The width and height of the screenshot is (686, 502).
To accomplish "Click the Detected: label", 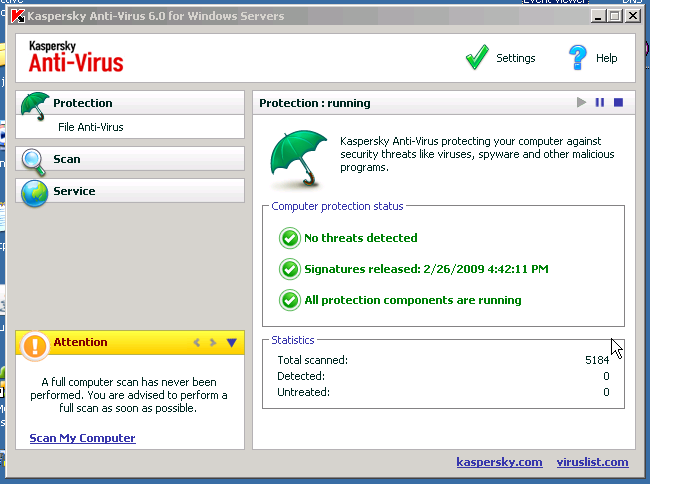I will click(x=301, y=376).
